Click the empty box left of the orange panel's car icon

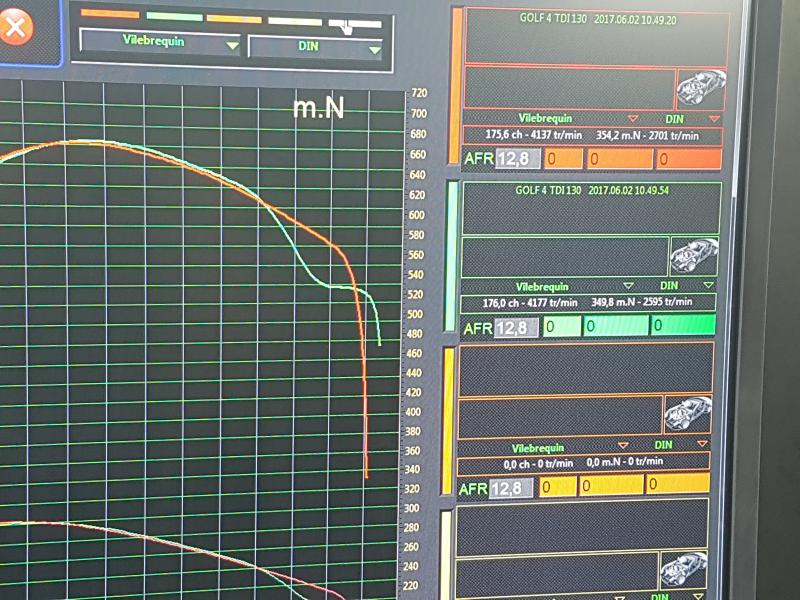[570, 88]
